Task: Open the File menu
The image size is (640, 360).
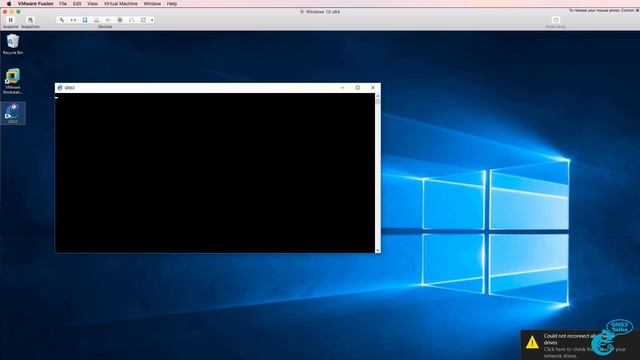Action: pyautogui.click(x=63, y=4)
